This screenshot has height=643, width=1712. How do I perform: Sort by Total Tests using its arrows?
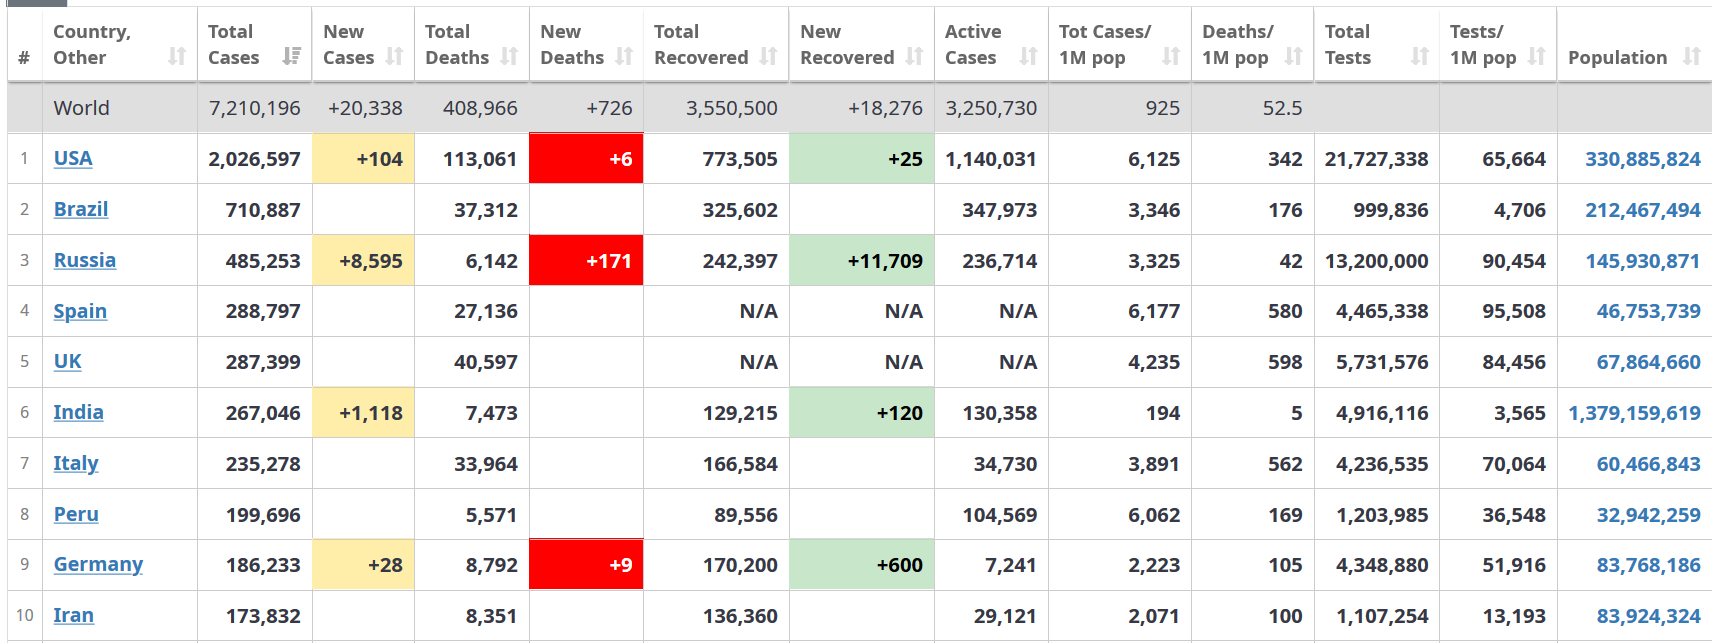click(x=1420, y=57)
